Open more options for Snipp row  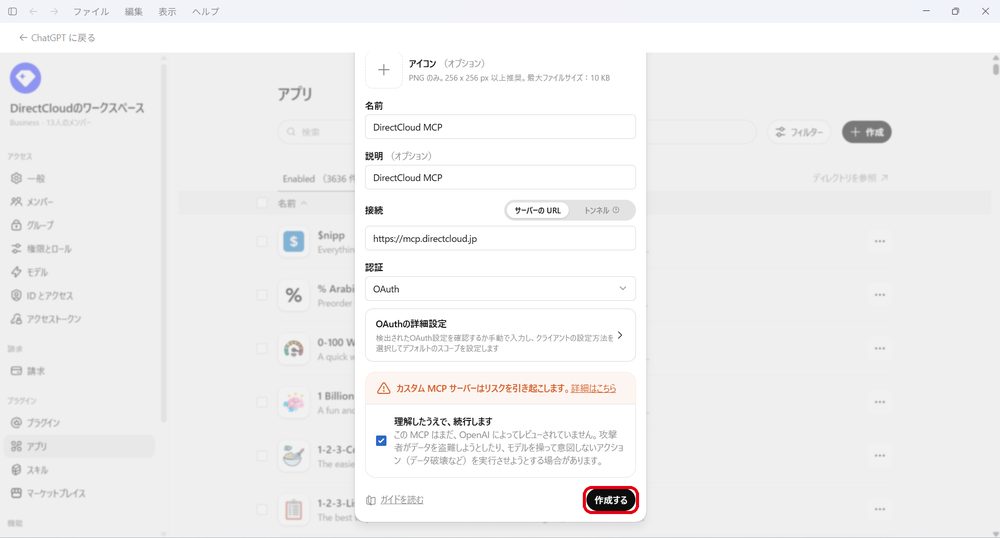tap(880, 242)
